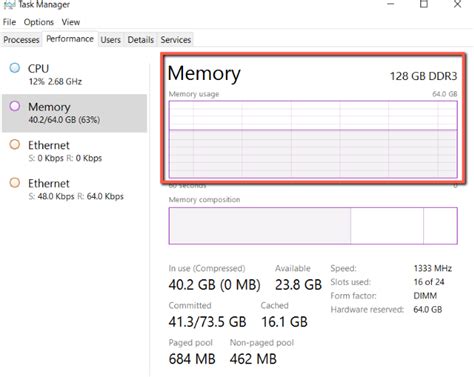The image size is (474, 377).
Task: Select CPU 12% 2.68 GHz item
Action: (74, 75)
